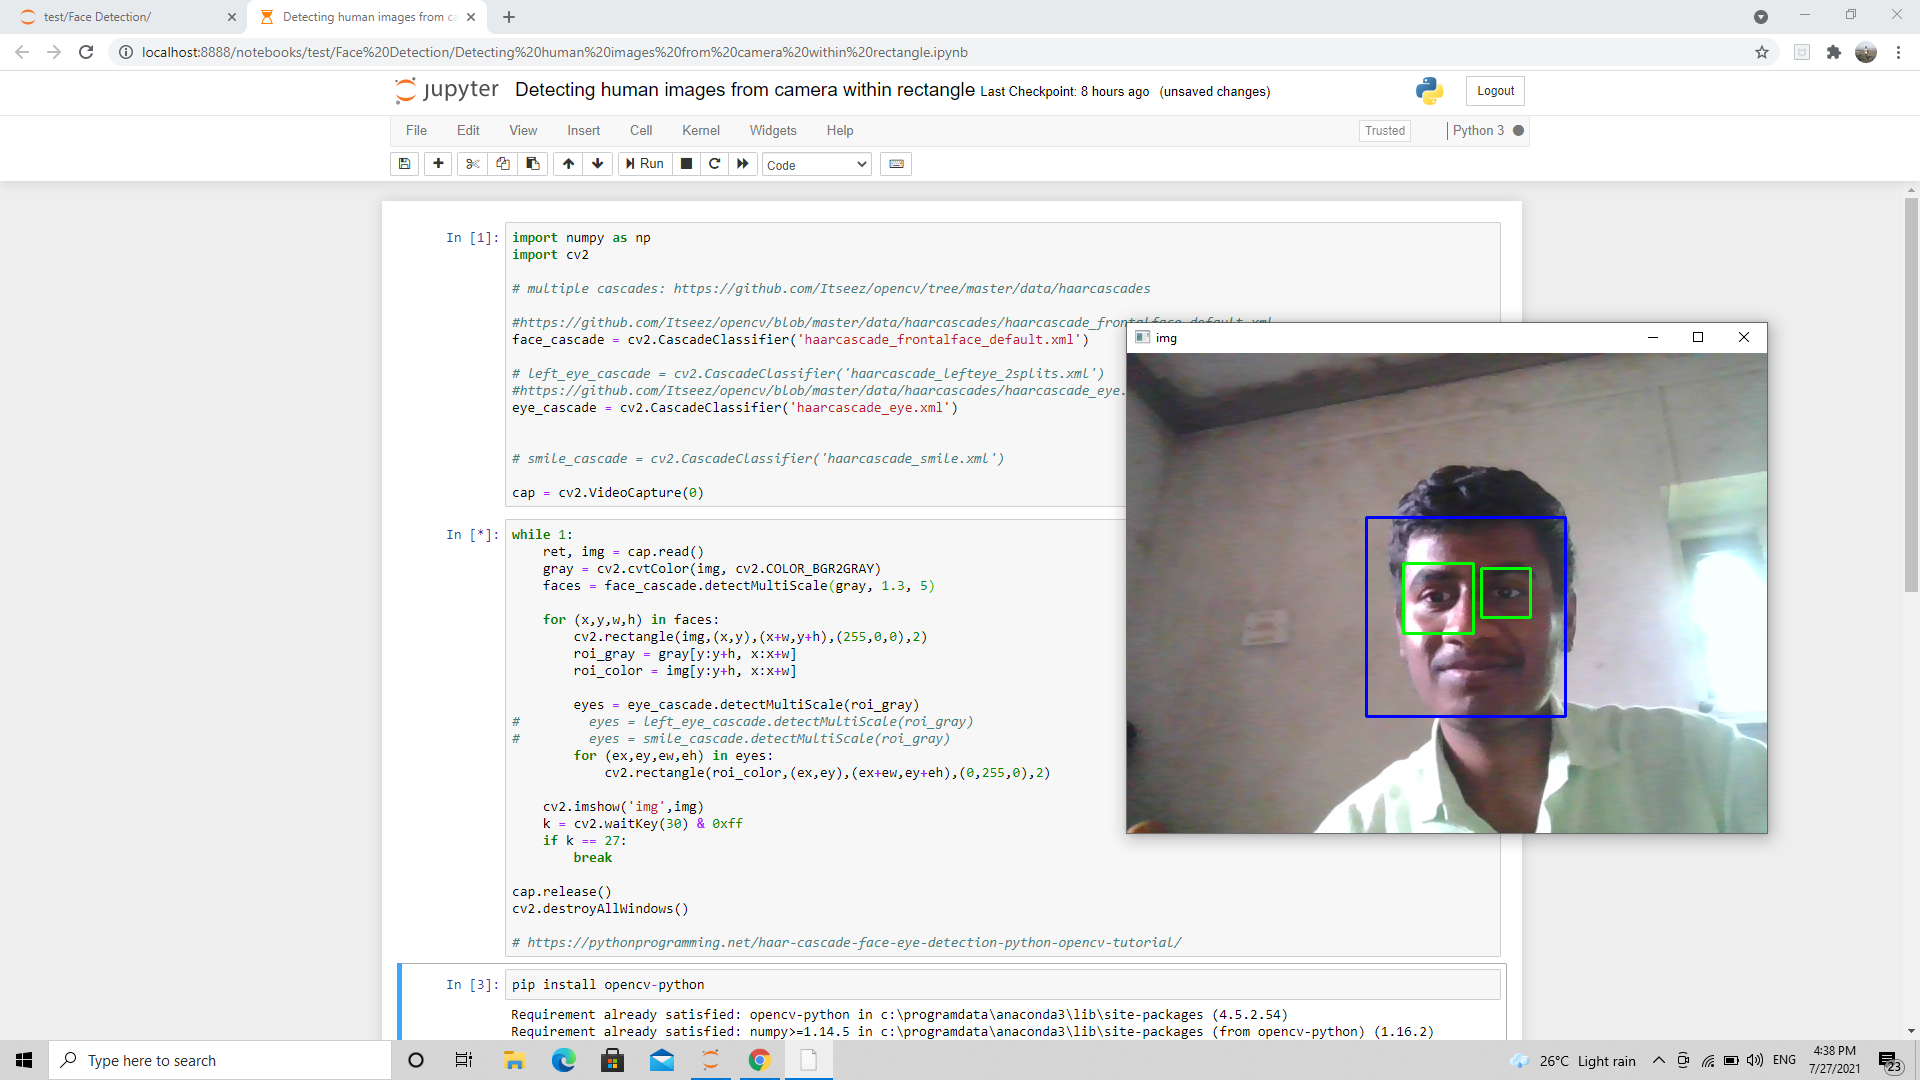Maximize the img preview window
Screen dimensions: 1920x1080
1698,337
